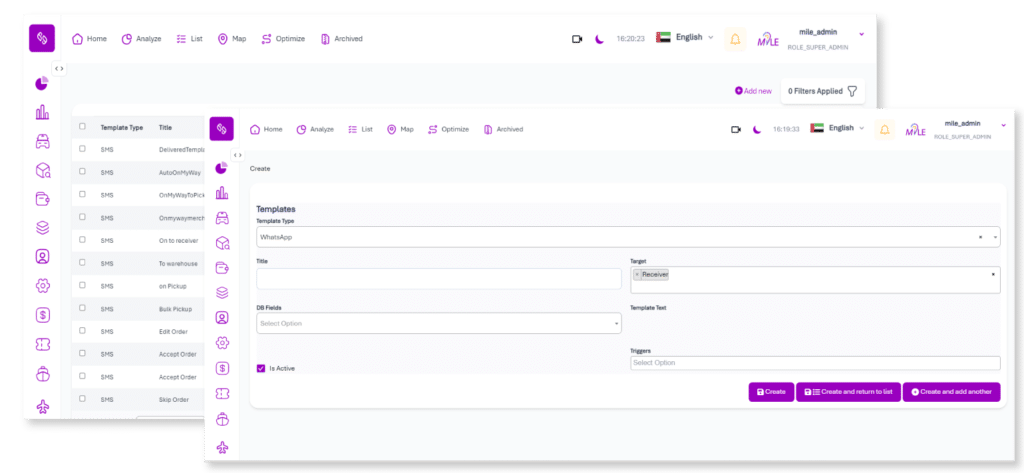1024x473 pixels.
Task: Open Map in the front window navbar
Action: click(x=400, y=129)
